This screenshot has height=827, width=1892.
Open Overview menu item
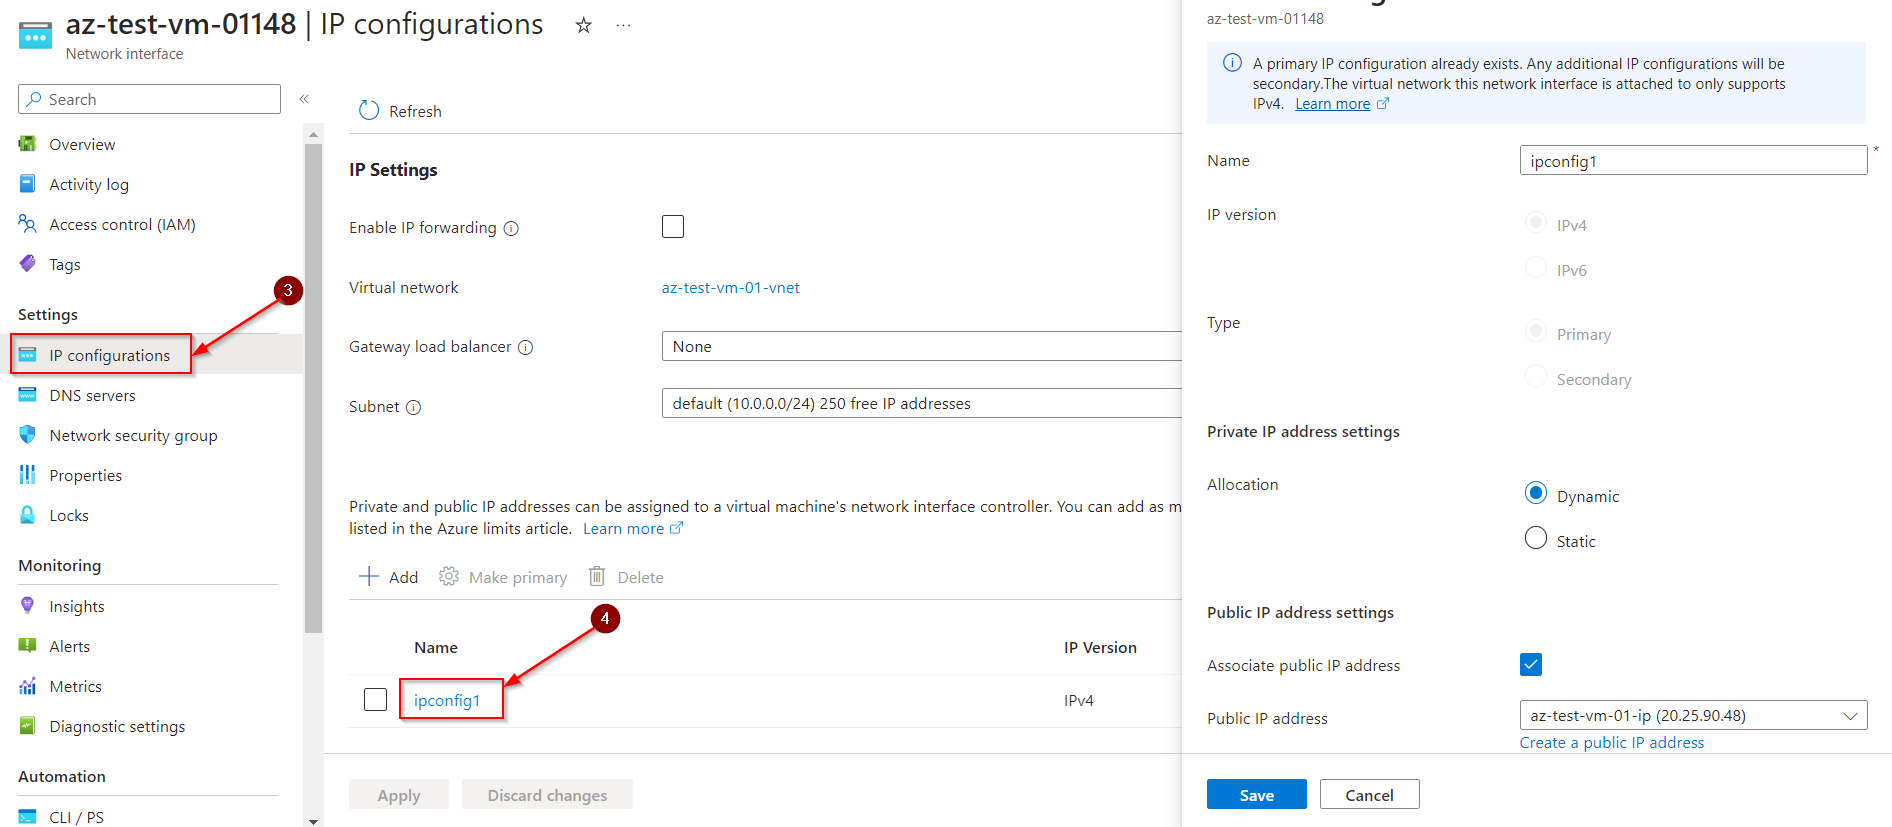click(82, 144)
